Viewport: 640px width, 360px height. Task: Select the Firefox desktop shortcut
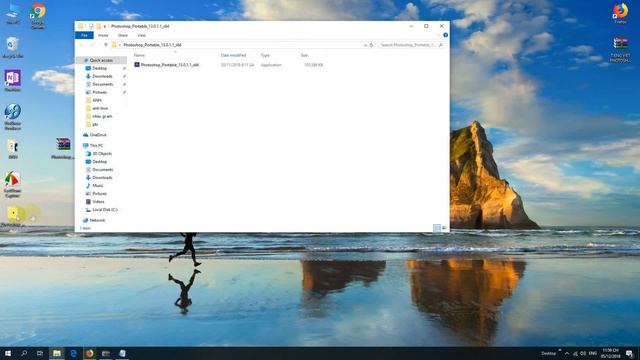pyautogui.click(x=620, y=13)
